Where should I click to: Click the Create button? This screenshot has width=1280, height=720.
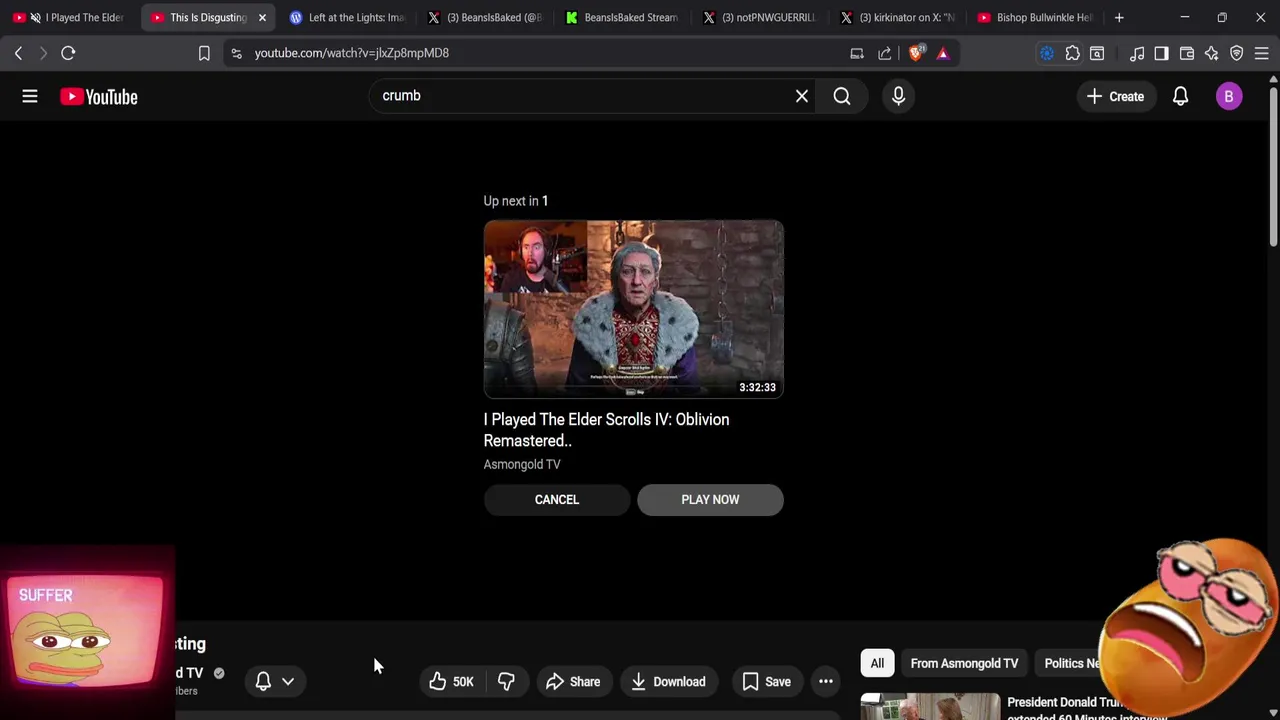(1116, 96)
